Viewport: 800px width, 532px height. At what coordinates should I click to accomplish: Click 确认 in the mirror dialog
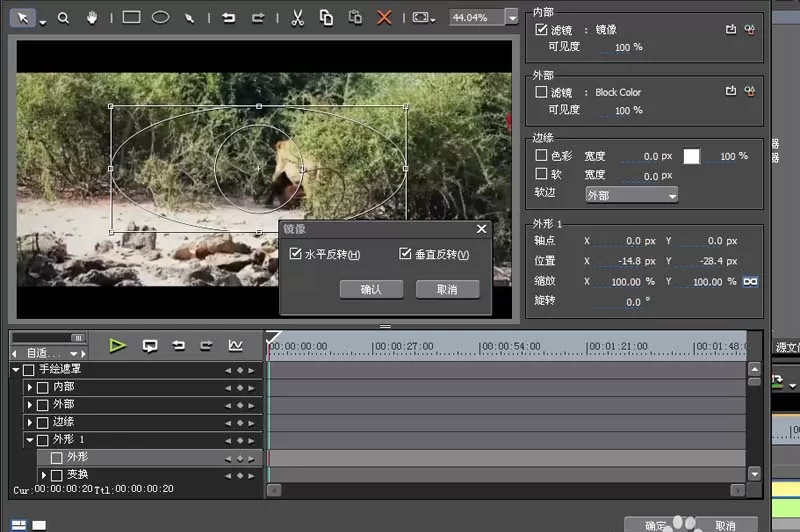click(371, 289)
